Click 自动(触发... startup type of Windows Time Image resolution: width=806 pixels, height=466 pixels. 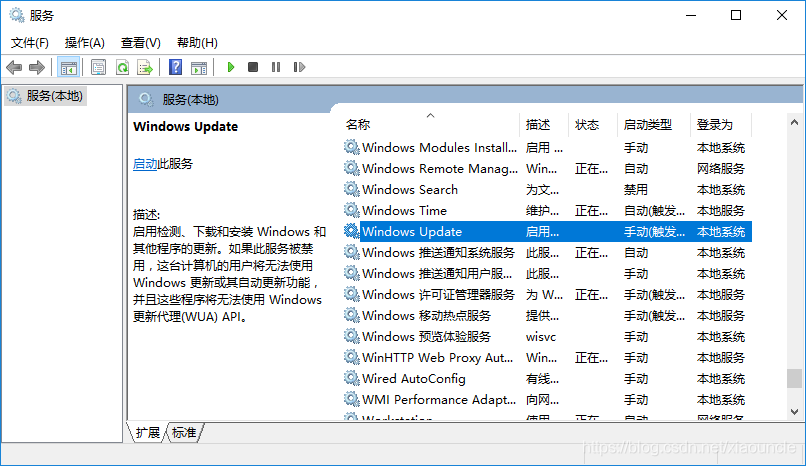point(654,211)
